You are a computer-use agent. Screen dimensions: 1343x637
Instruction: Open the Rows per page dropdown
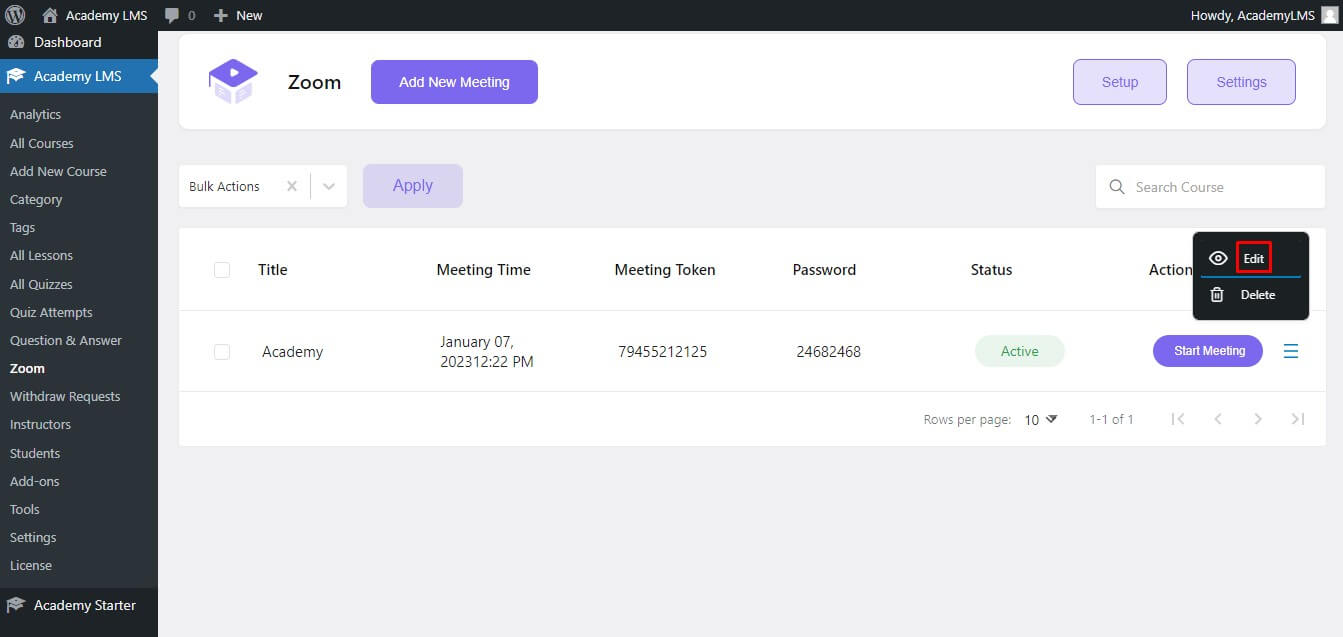coord(1037,419)
